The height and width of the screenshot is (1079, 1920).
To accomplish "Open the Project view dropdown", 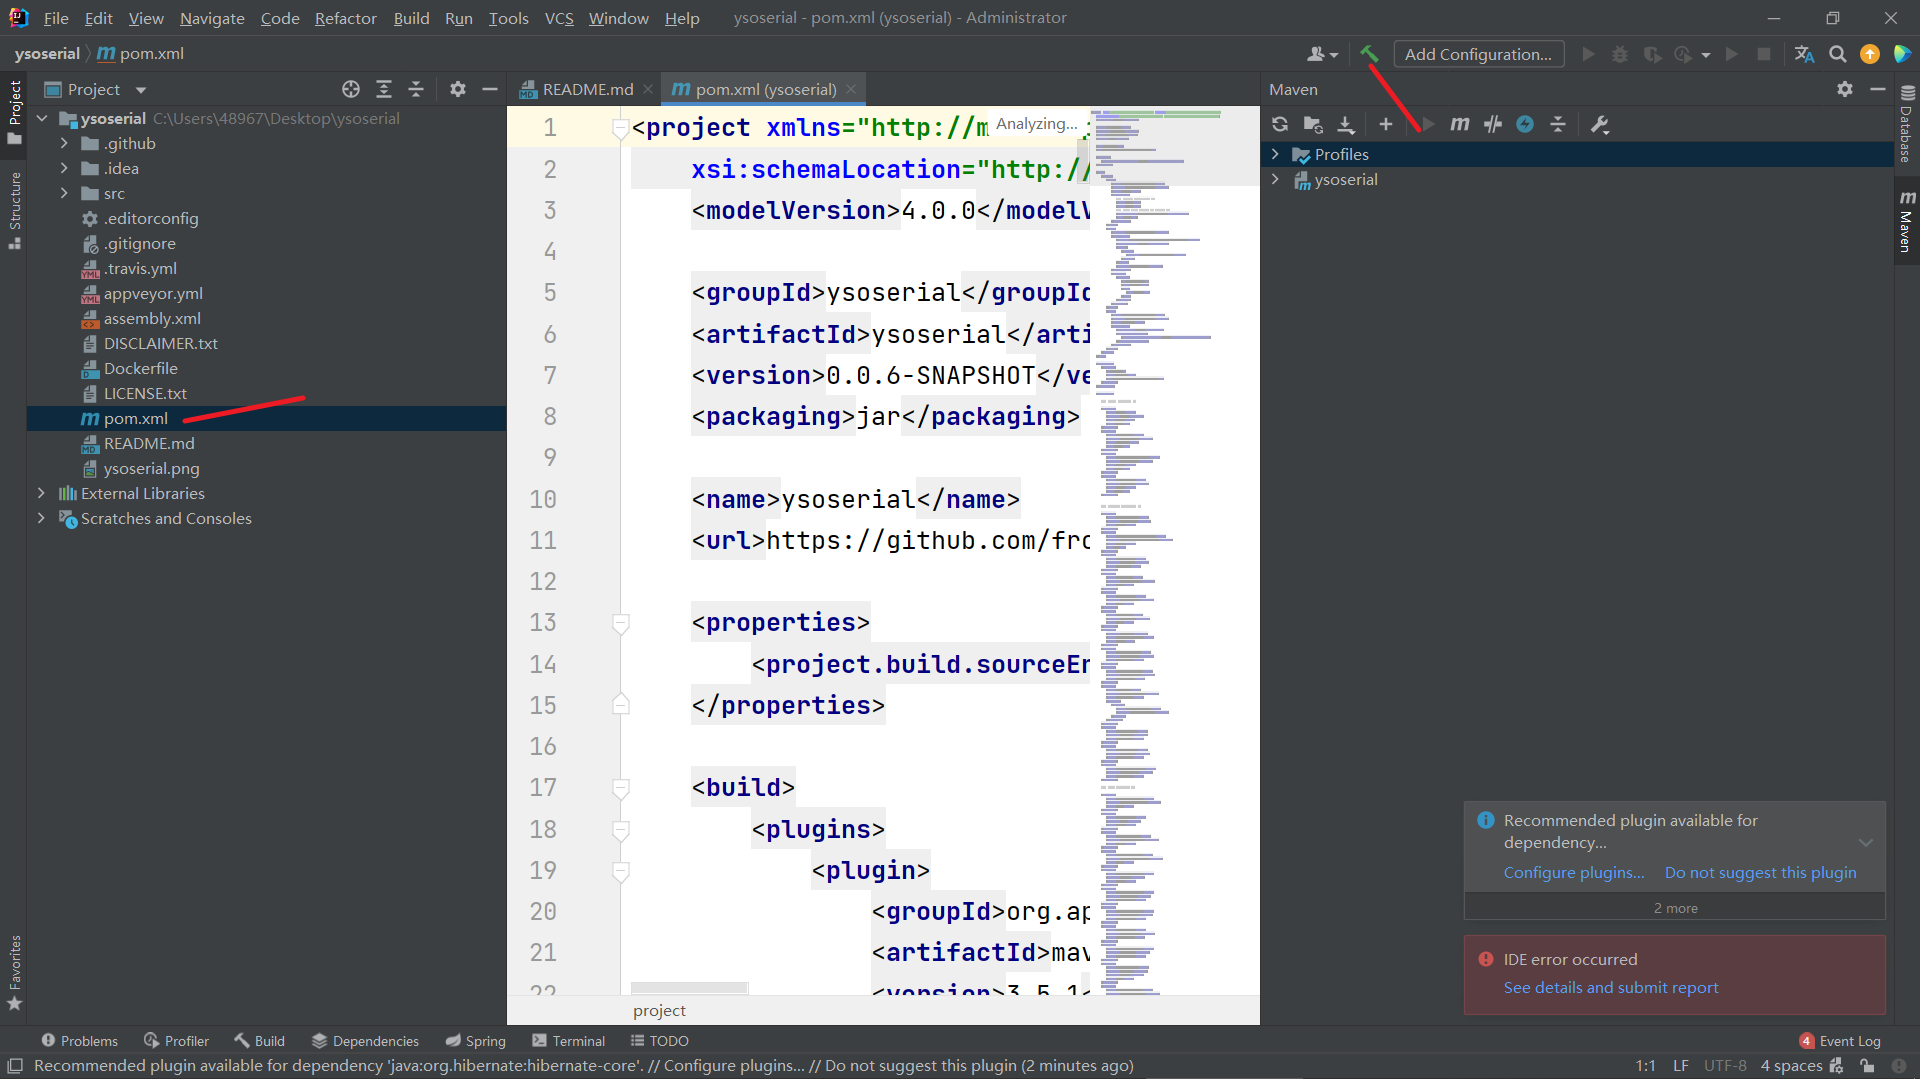I will (140, 90).
